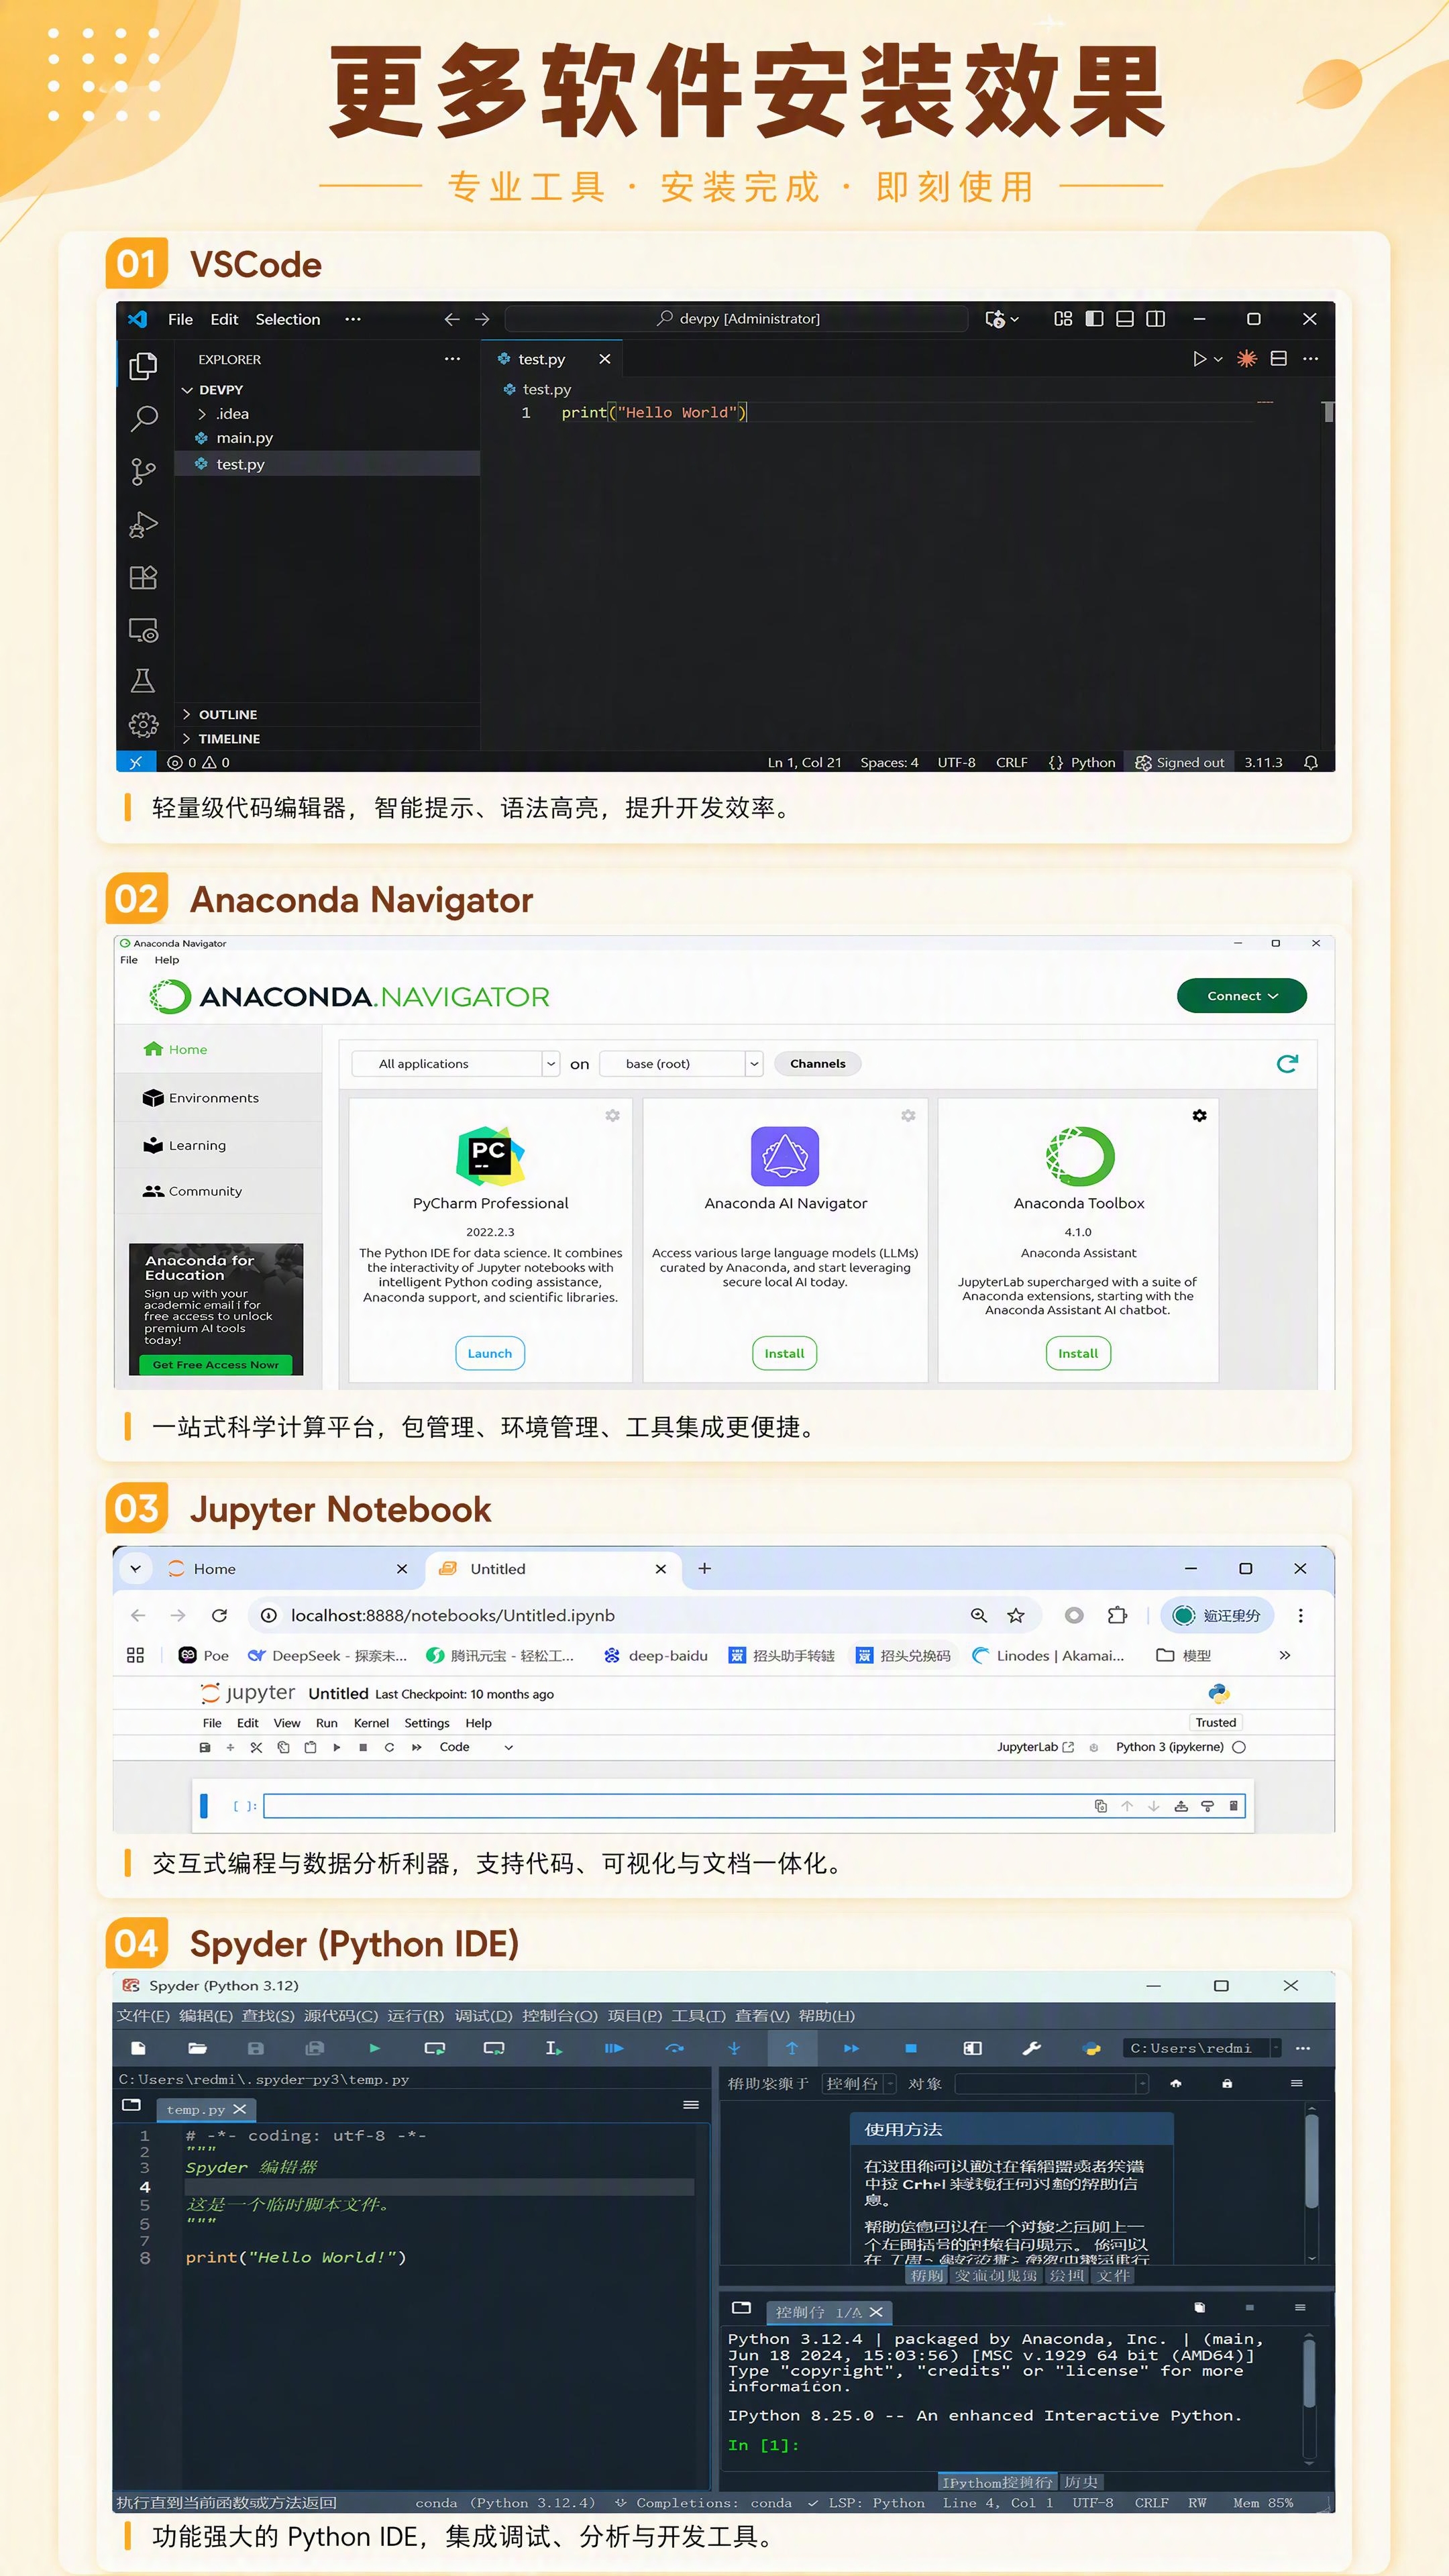The image size is (1449, 2576).
Task: Cut the selected Jupyter cell
Action: [x=256, y=1747]
